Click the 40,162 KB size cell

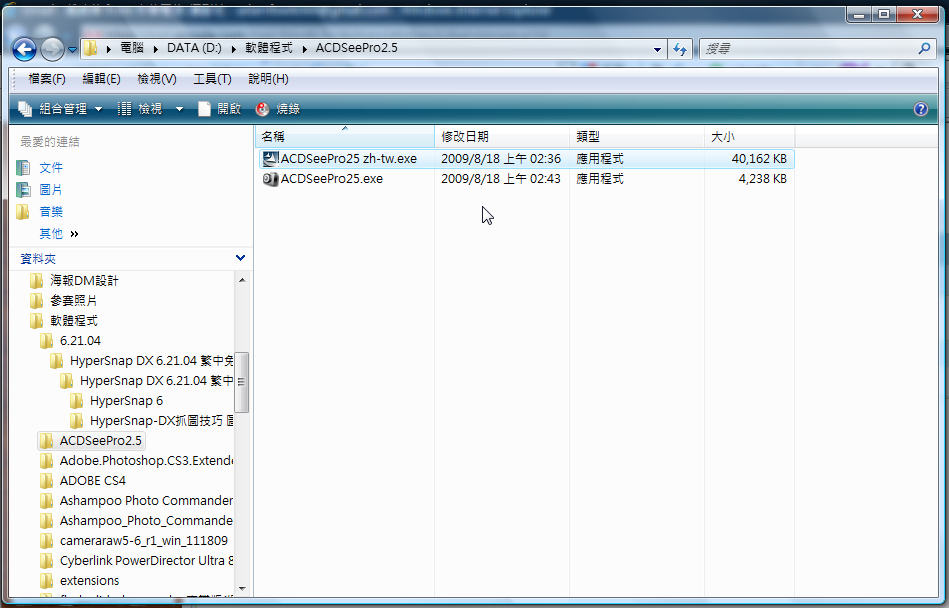759,159
